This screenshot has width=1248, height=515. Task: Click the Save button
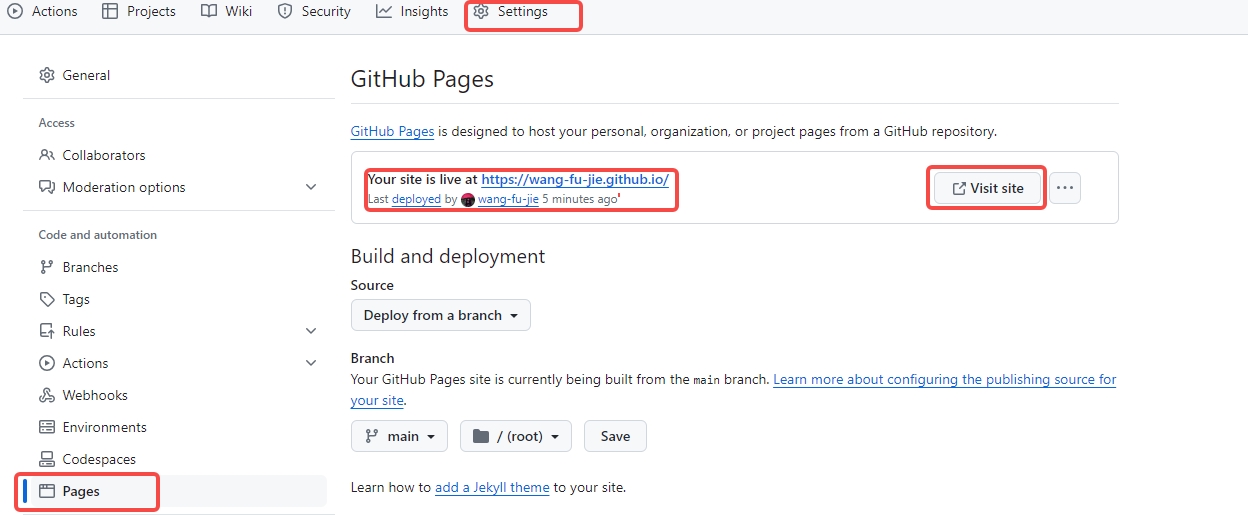615,436
